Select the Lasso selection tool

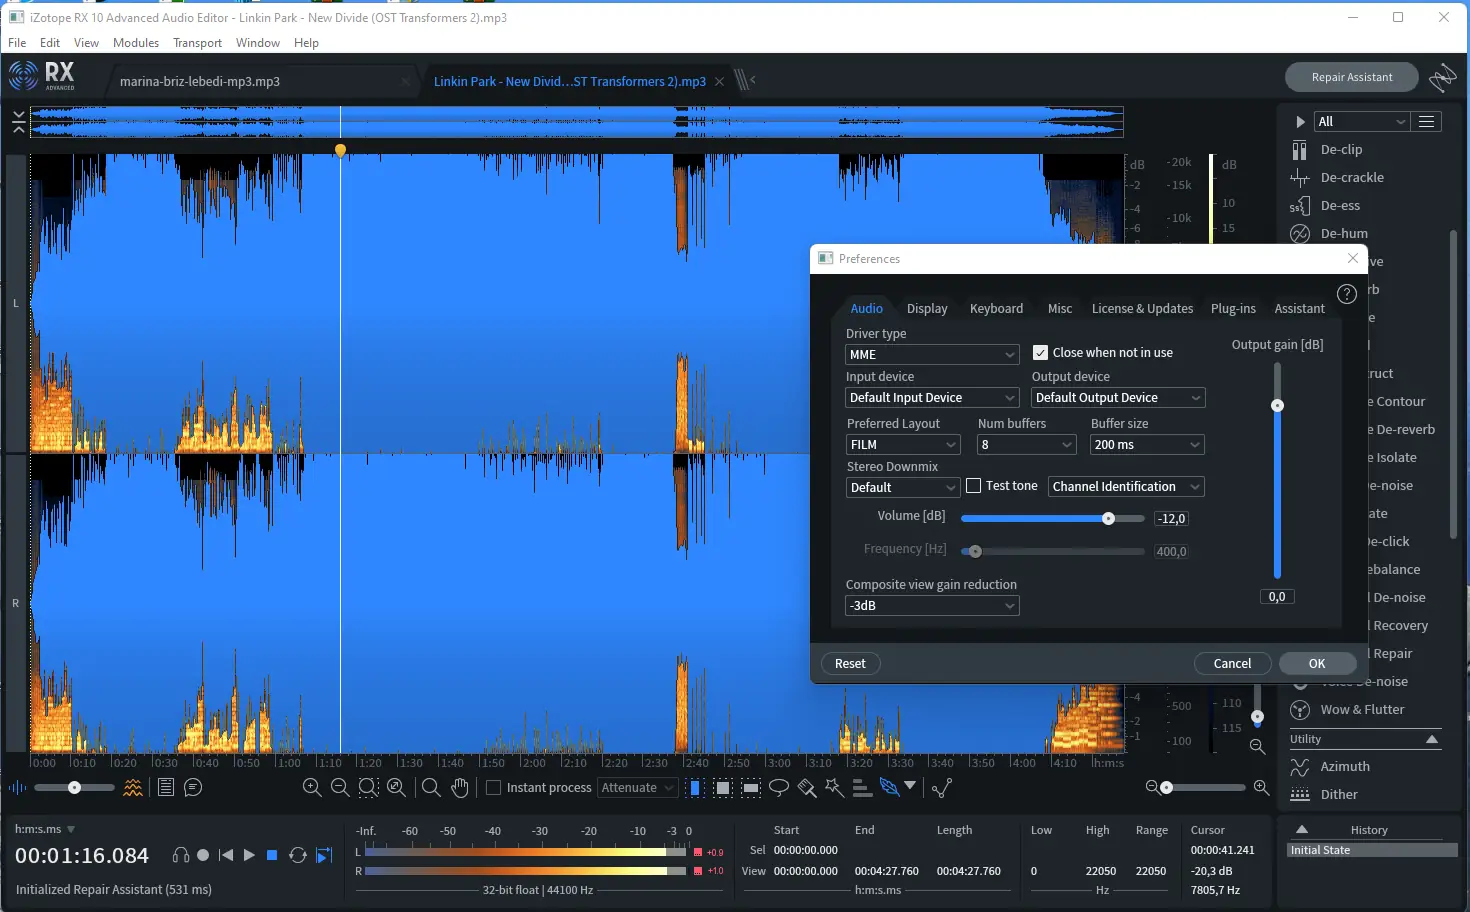coord(779,788)
